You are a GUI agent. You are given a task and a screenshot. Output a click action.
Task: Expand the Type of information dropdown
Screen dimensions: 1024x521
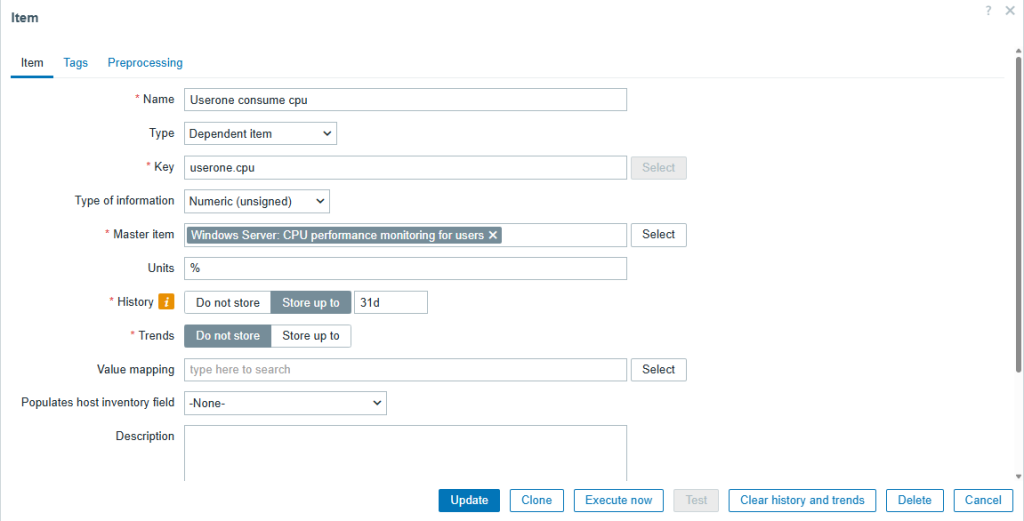click(257, 201)
